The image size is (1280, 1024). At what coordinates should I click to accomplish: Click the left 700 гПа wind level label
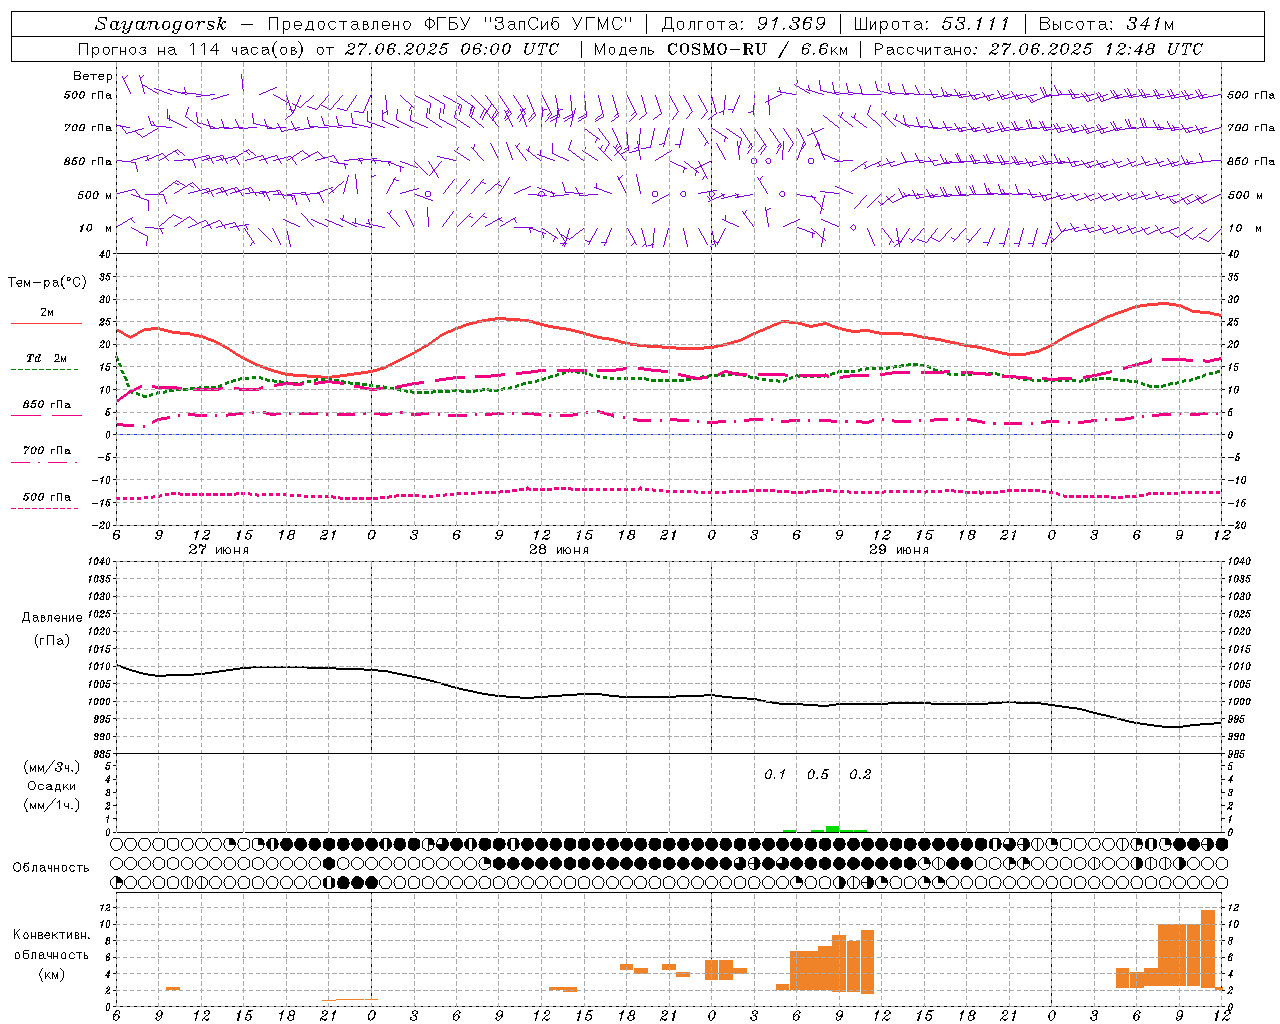pyautogui.click(x=87, y=128)
